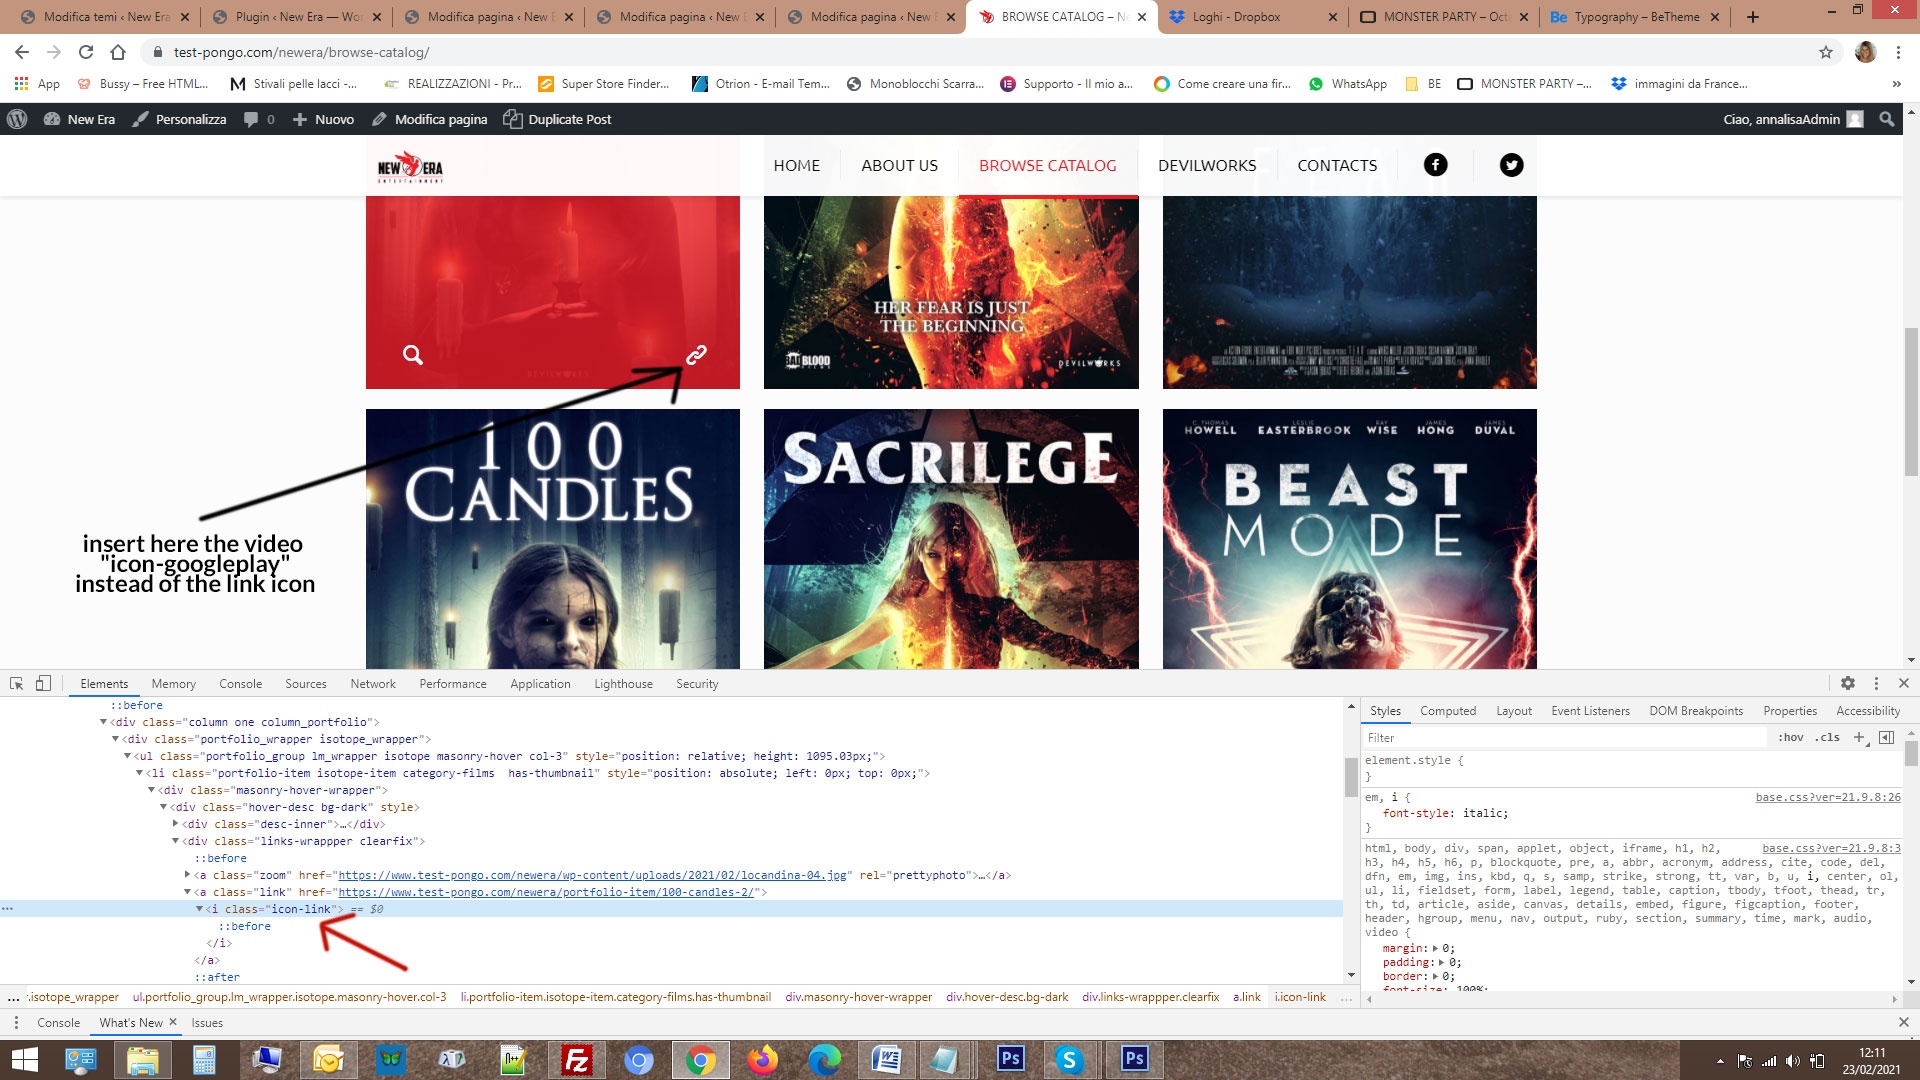Viewport: 1920px width, 1080px height.
Task: Click the link chain icon on red poster
Action: [x=696, y=354]
